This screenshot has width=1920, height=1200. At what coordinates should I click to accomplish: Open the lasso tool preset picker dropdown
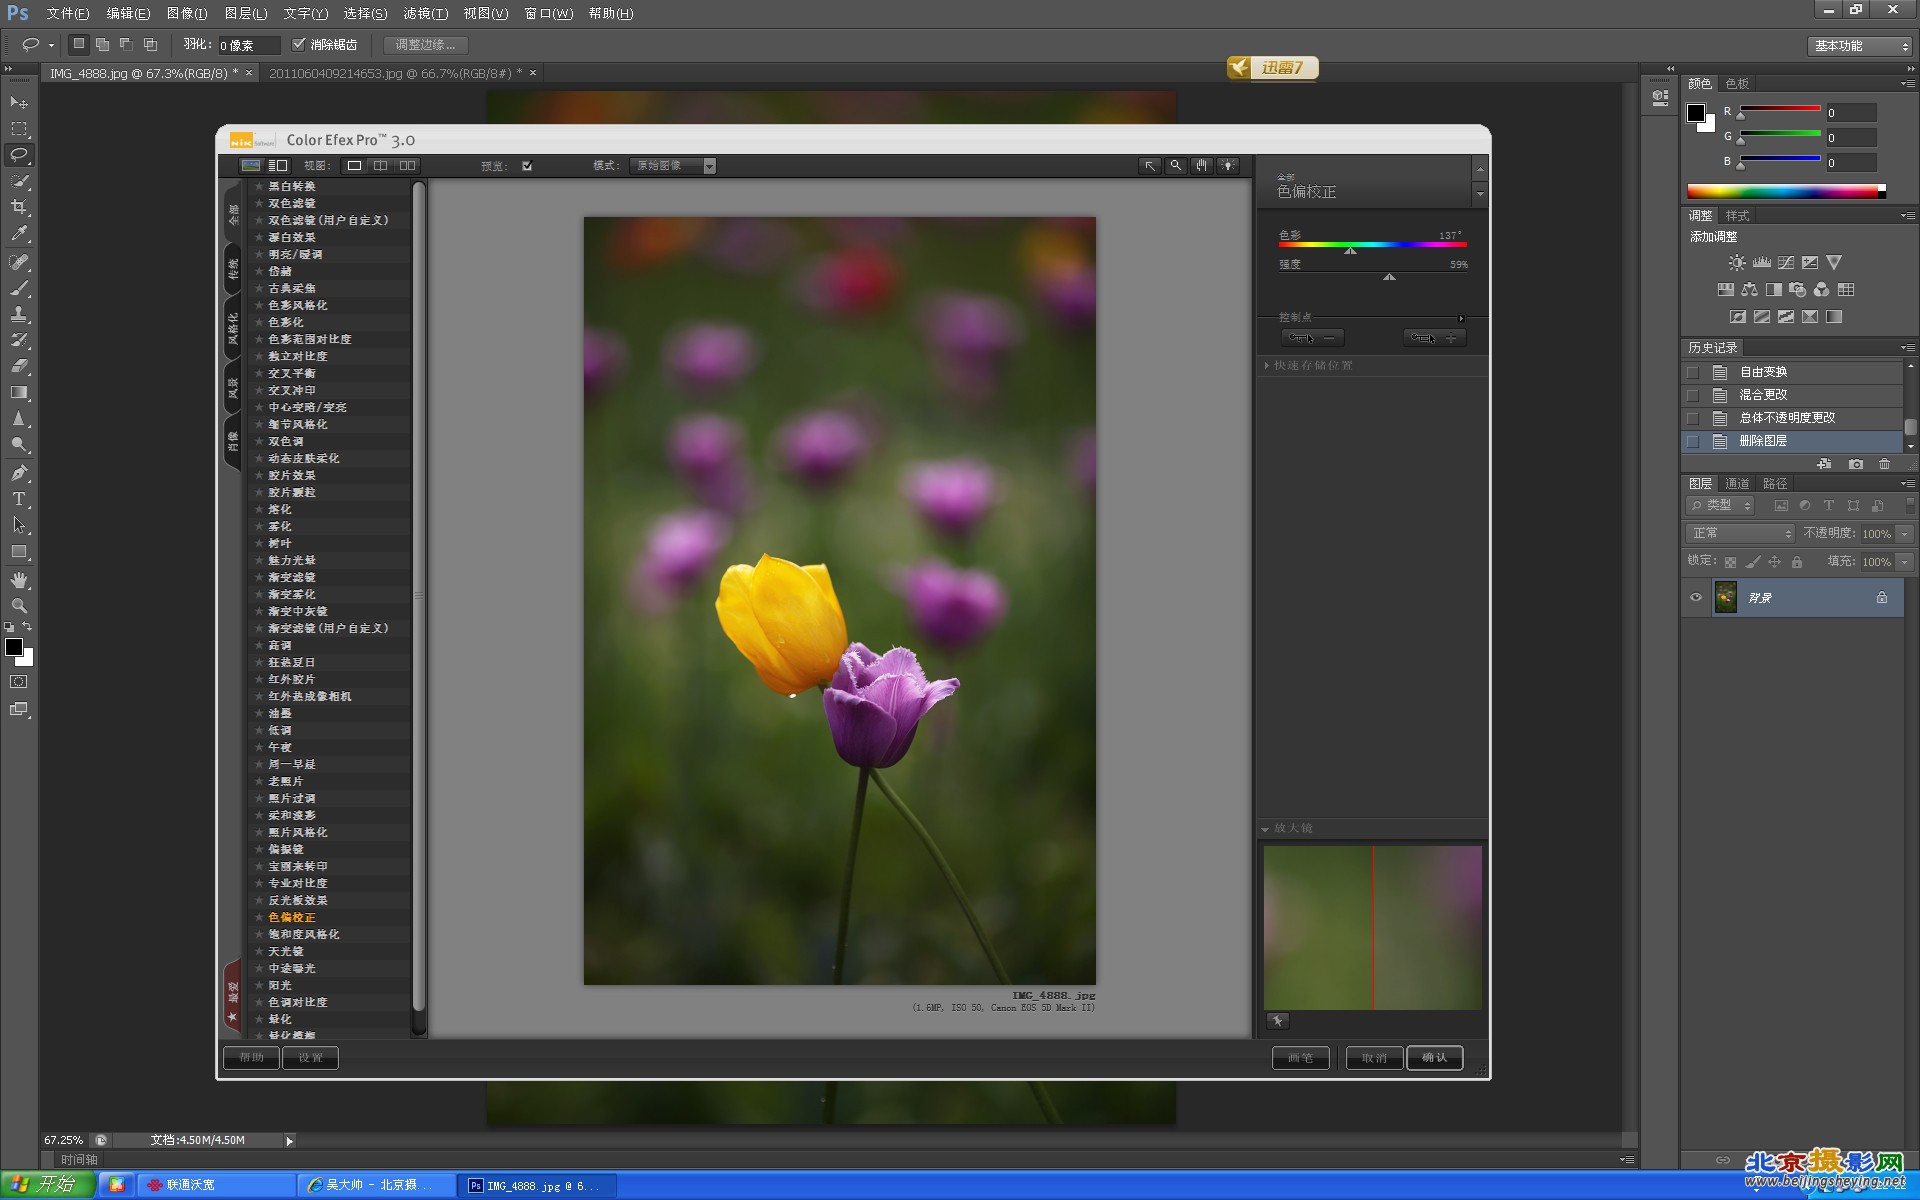(50, 45)
